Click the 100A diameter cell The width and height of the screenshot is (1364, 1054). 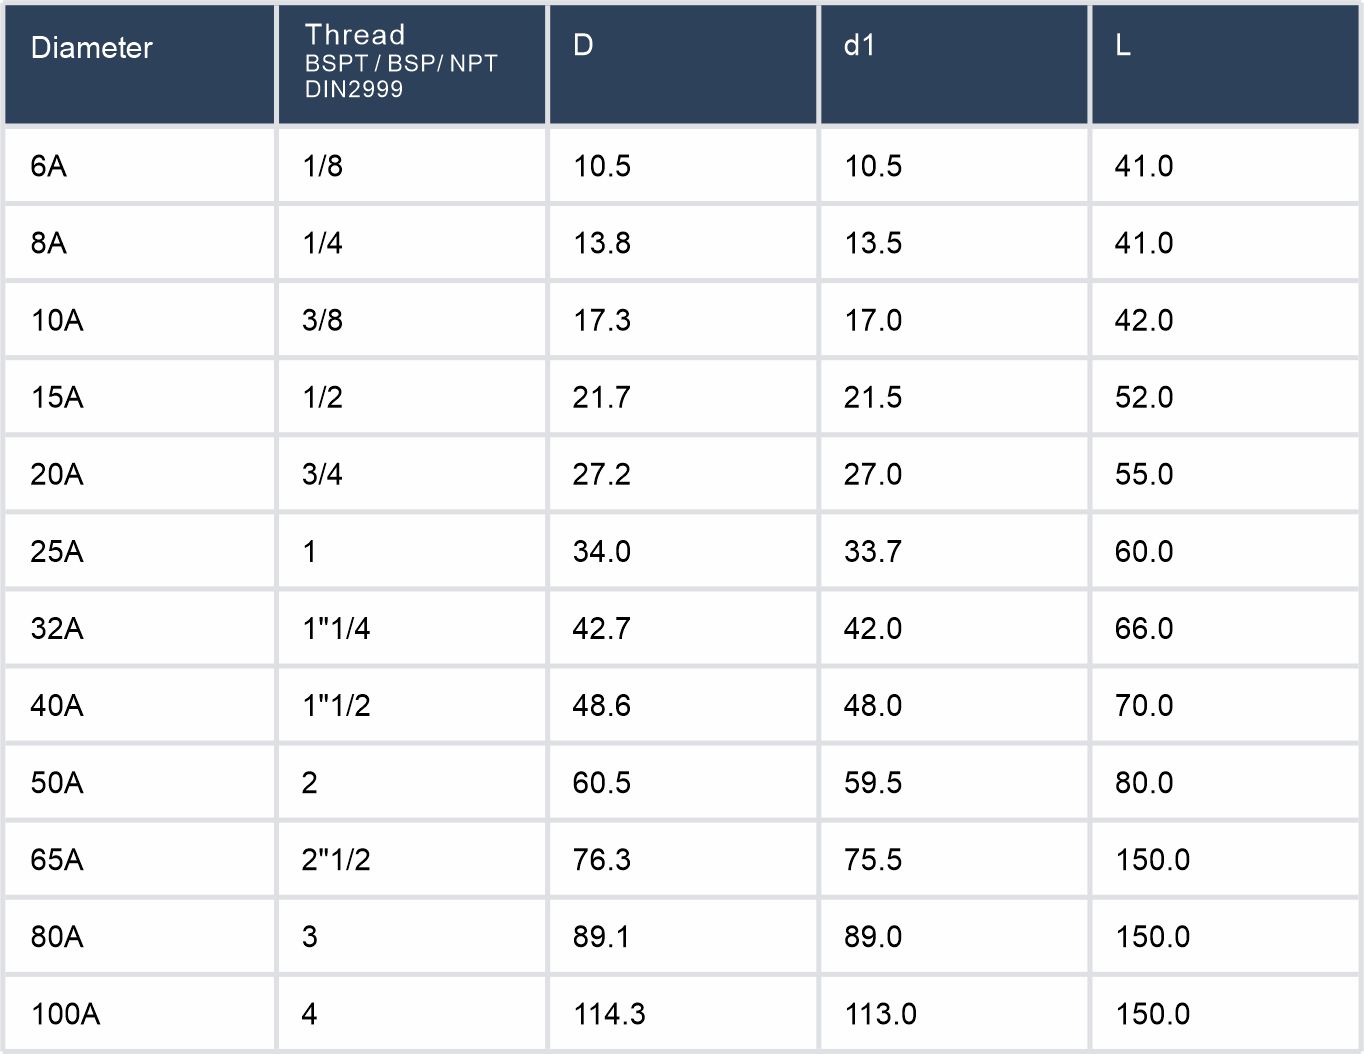(x=65, y=1014)
